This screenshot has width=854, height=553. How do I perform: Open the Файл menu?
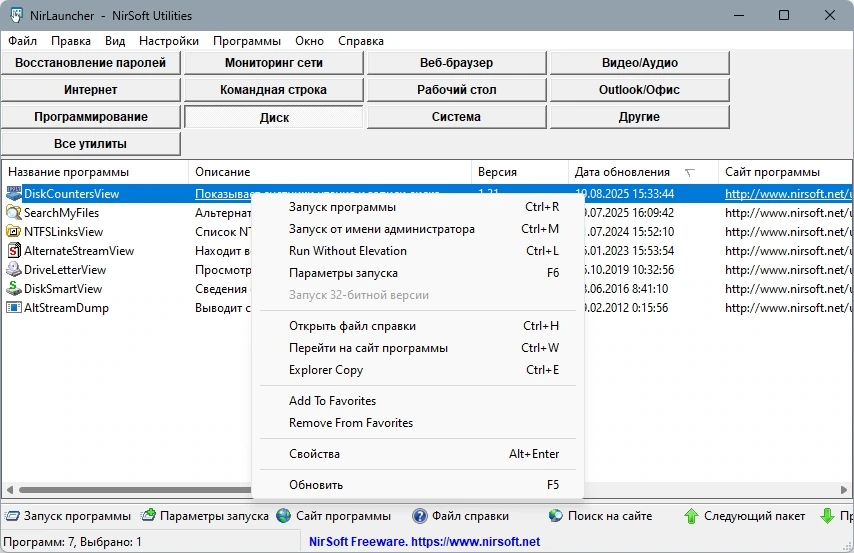tap(22, 41)
